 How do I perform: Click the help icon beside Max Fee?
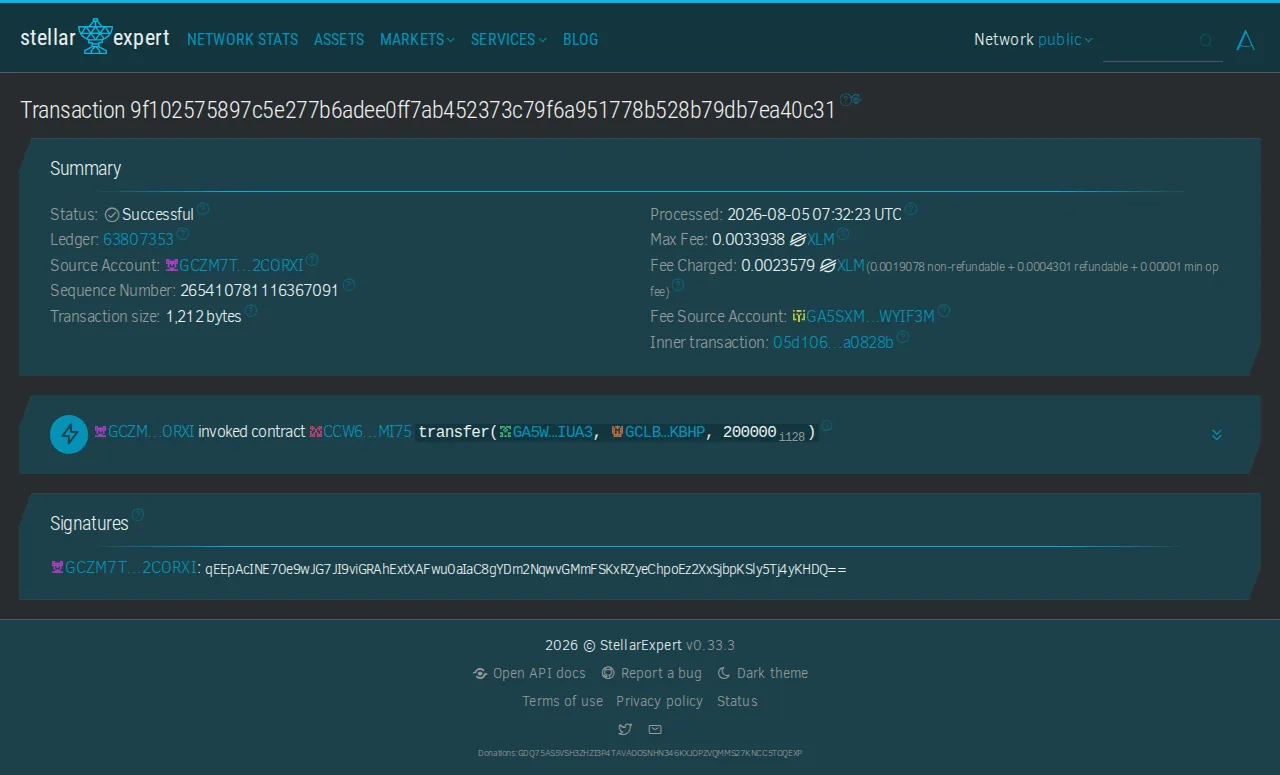click(x=843, y=234)
